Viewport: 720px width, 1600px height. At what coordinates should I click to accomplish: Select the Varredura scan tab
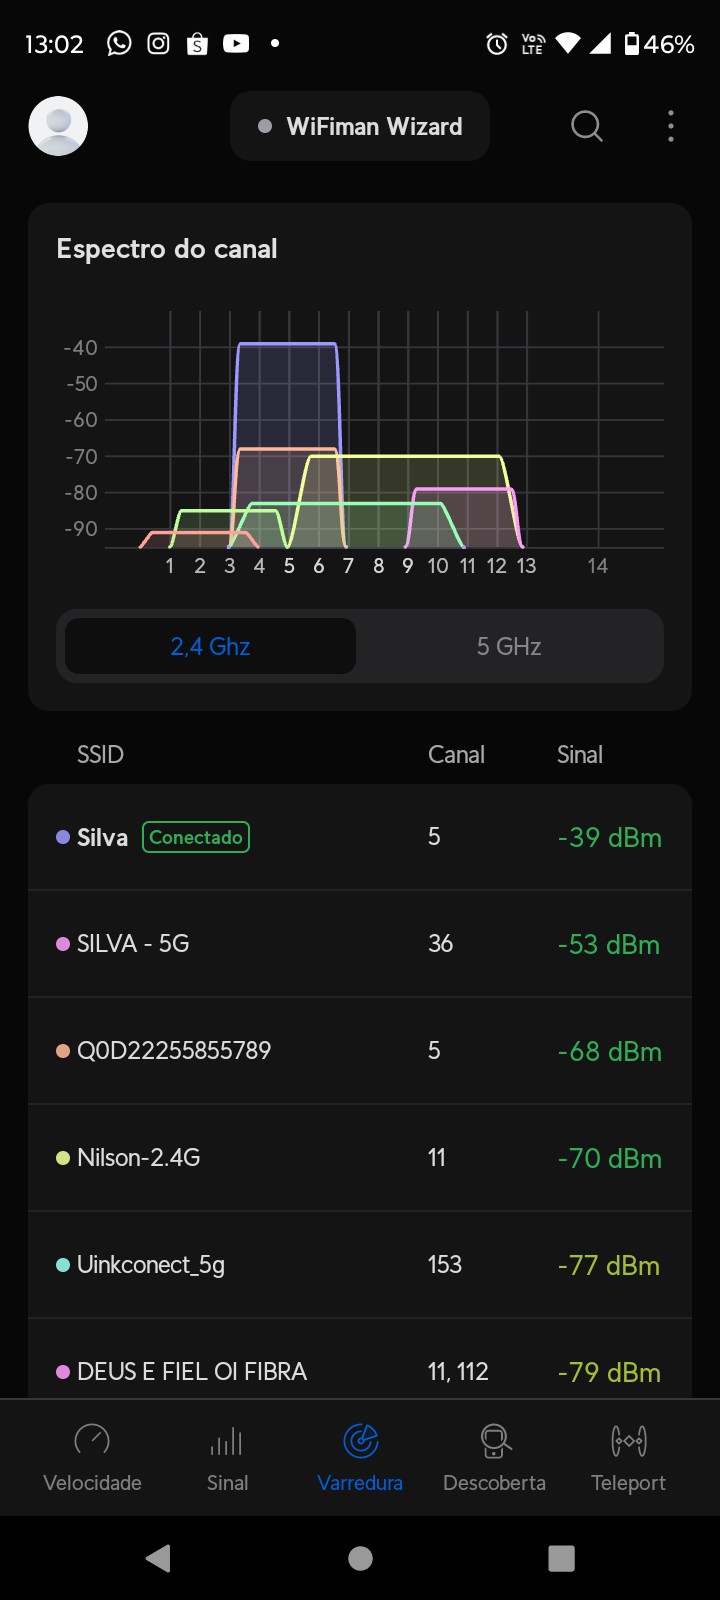[x=360, y=1457]
